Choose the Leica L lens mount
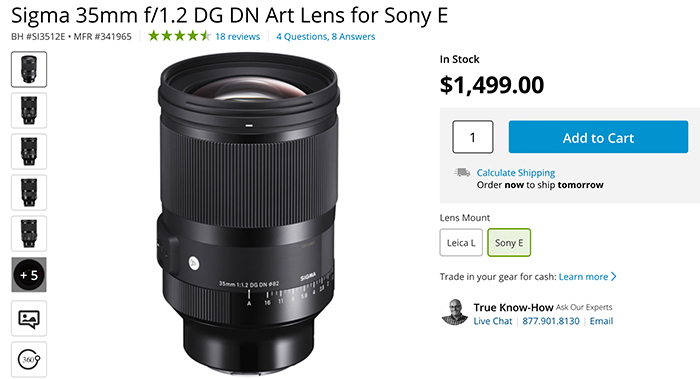Screen dimensions: 700x379 461,242
